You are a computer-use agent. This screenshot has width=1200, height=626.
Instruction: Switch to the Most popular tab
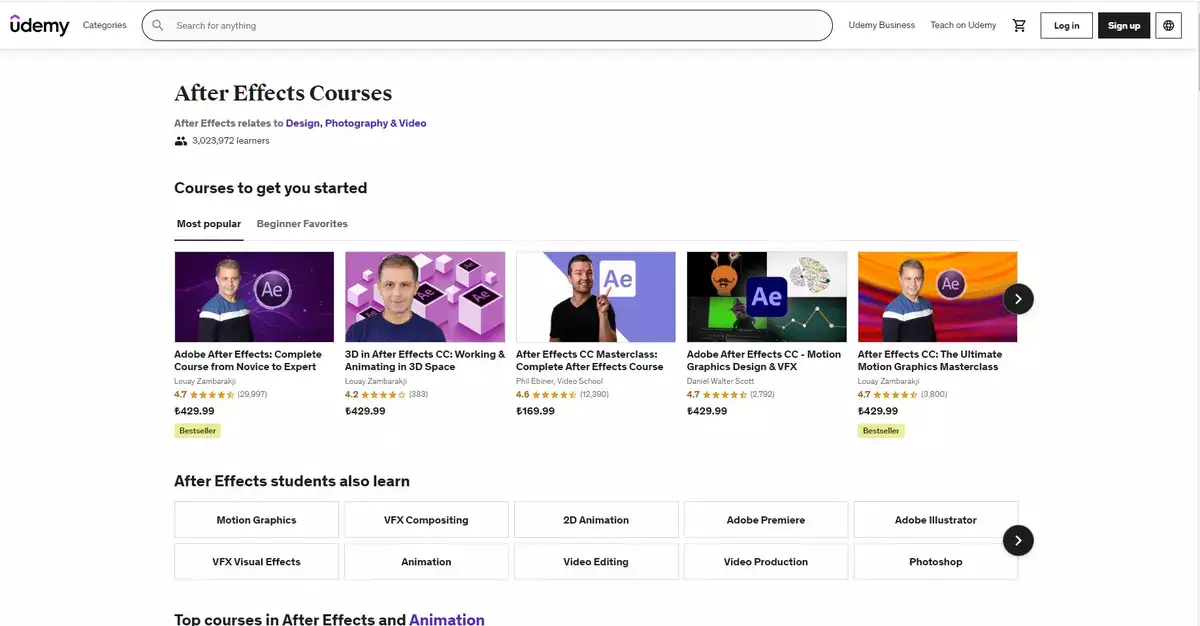pyautogui.click(x=209, y=224)
